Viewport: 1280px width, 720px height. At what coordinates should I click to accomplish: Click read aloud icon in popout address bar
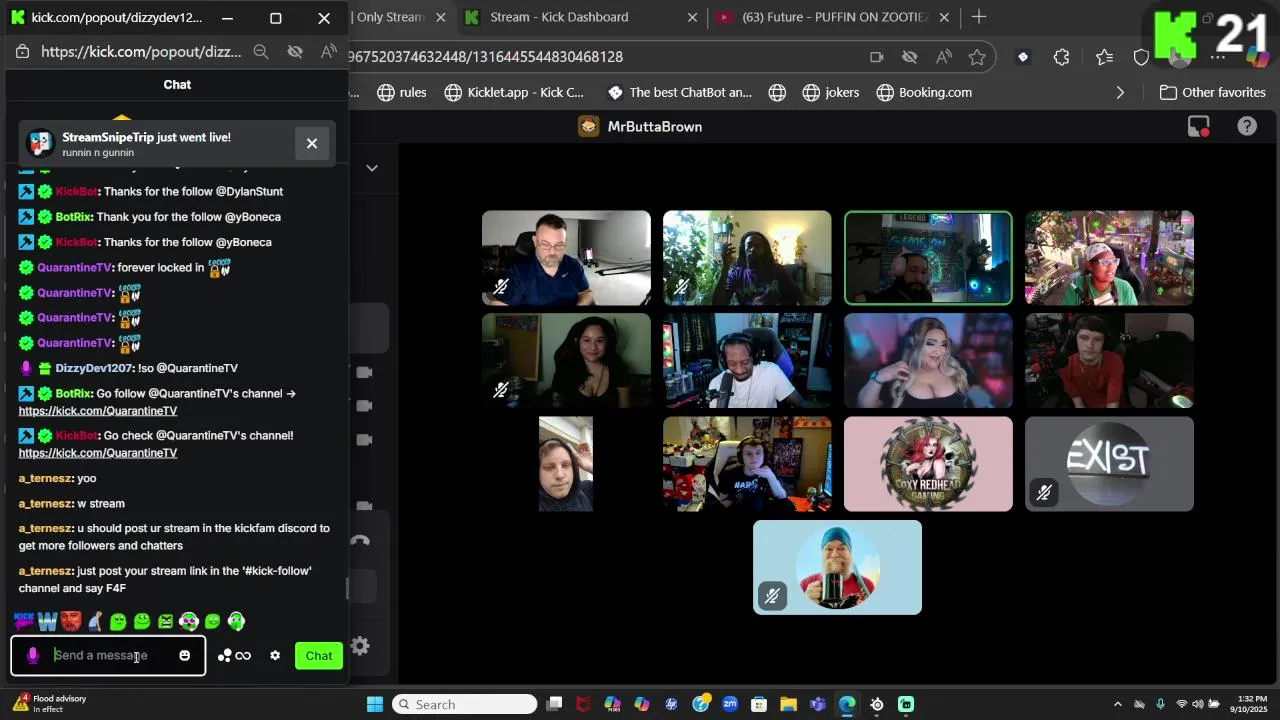[329, 52]
